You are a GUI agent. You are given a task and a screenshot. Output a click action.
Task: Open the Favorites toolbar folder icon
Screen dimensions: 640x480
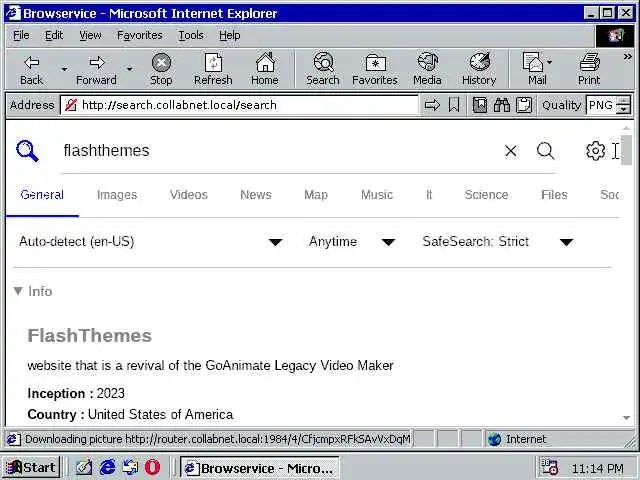point(375,69)
